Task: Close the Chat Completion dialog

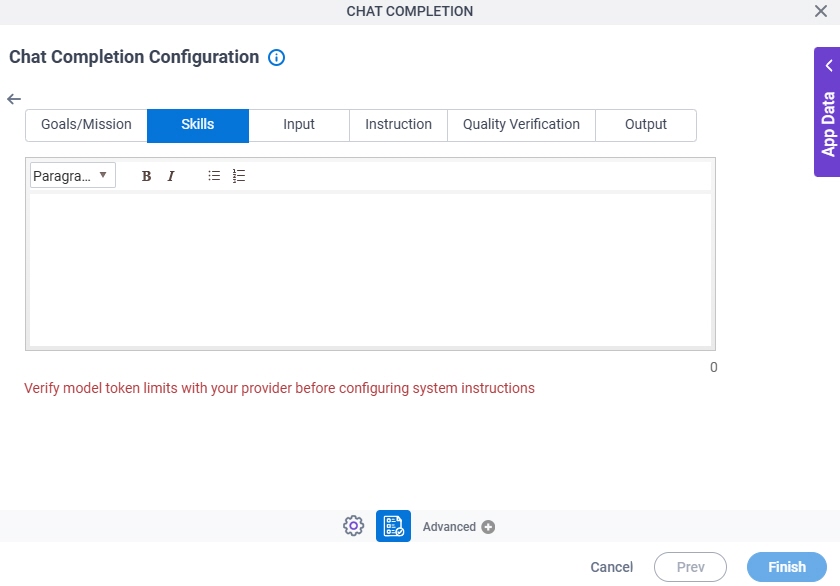Action: (x=820, y=11)
